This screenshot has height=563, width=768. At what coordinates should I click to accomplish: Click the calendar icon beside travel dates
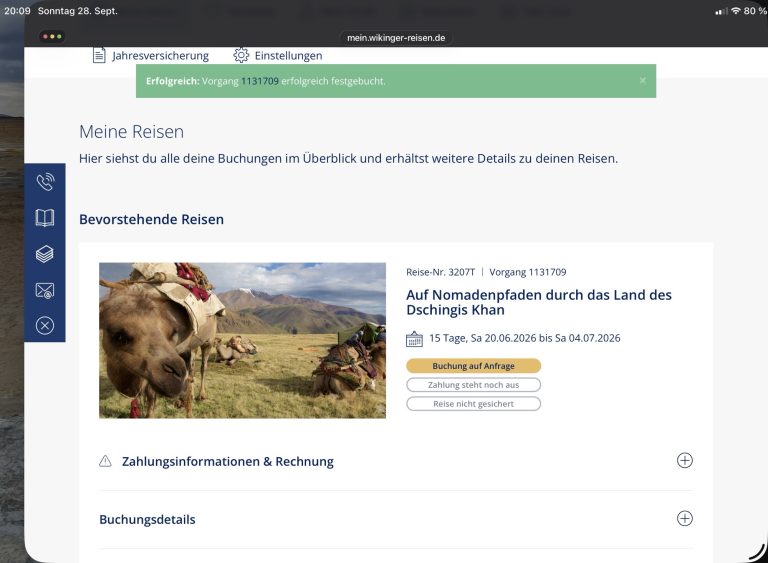pos(415,338)
